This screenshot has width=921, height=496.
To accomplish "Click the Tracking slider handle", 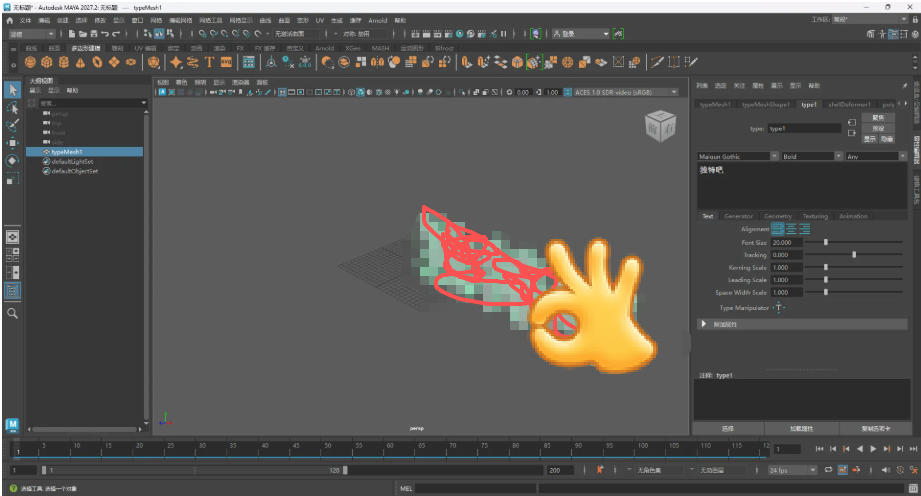I will click(x=854, y=254).
